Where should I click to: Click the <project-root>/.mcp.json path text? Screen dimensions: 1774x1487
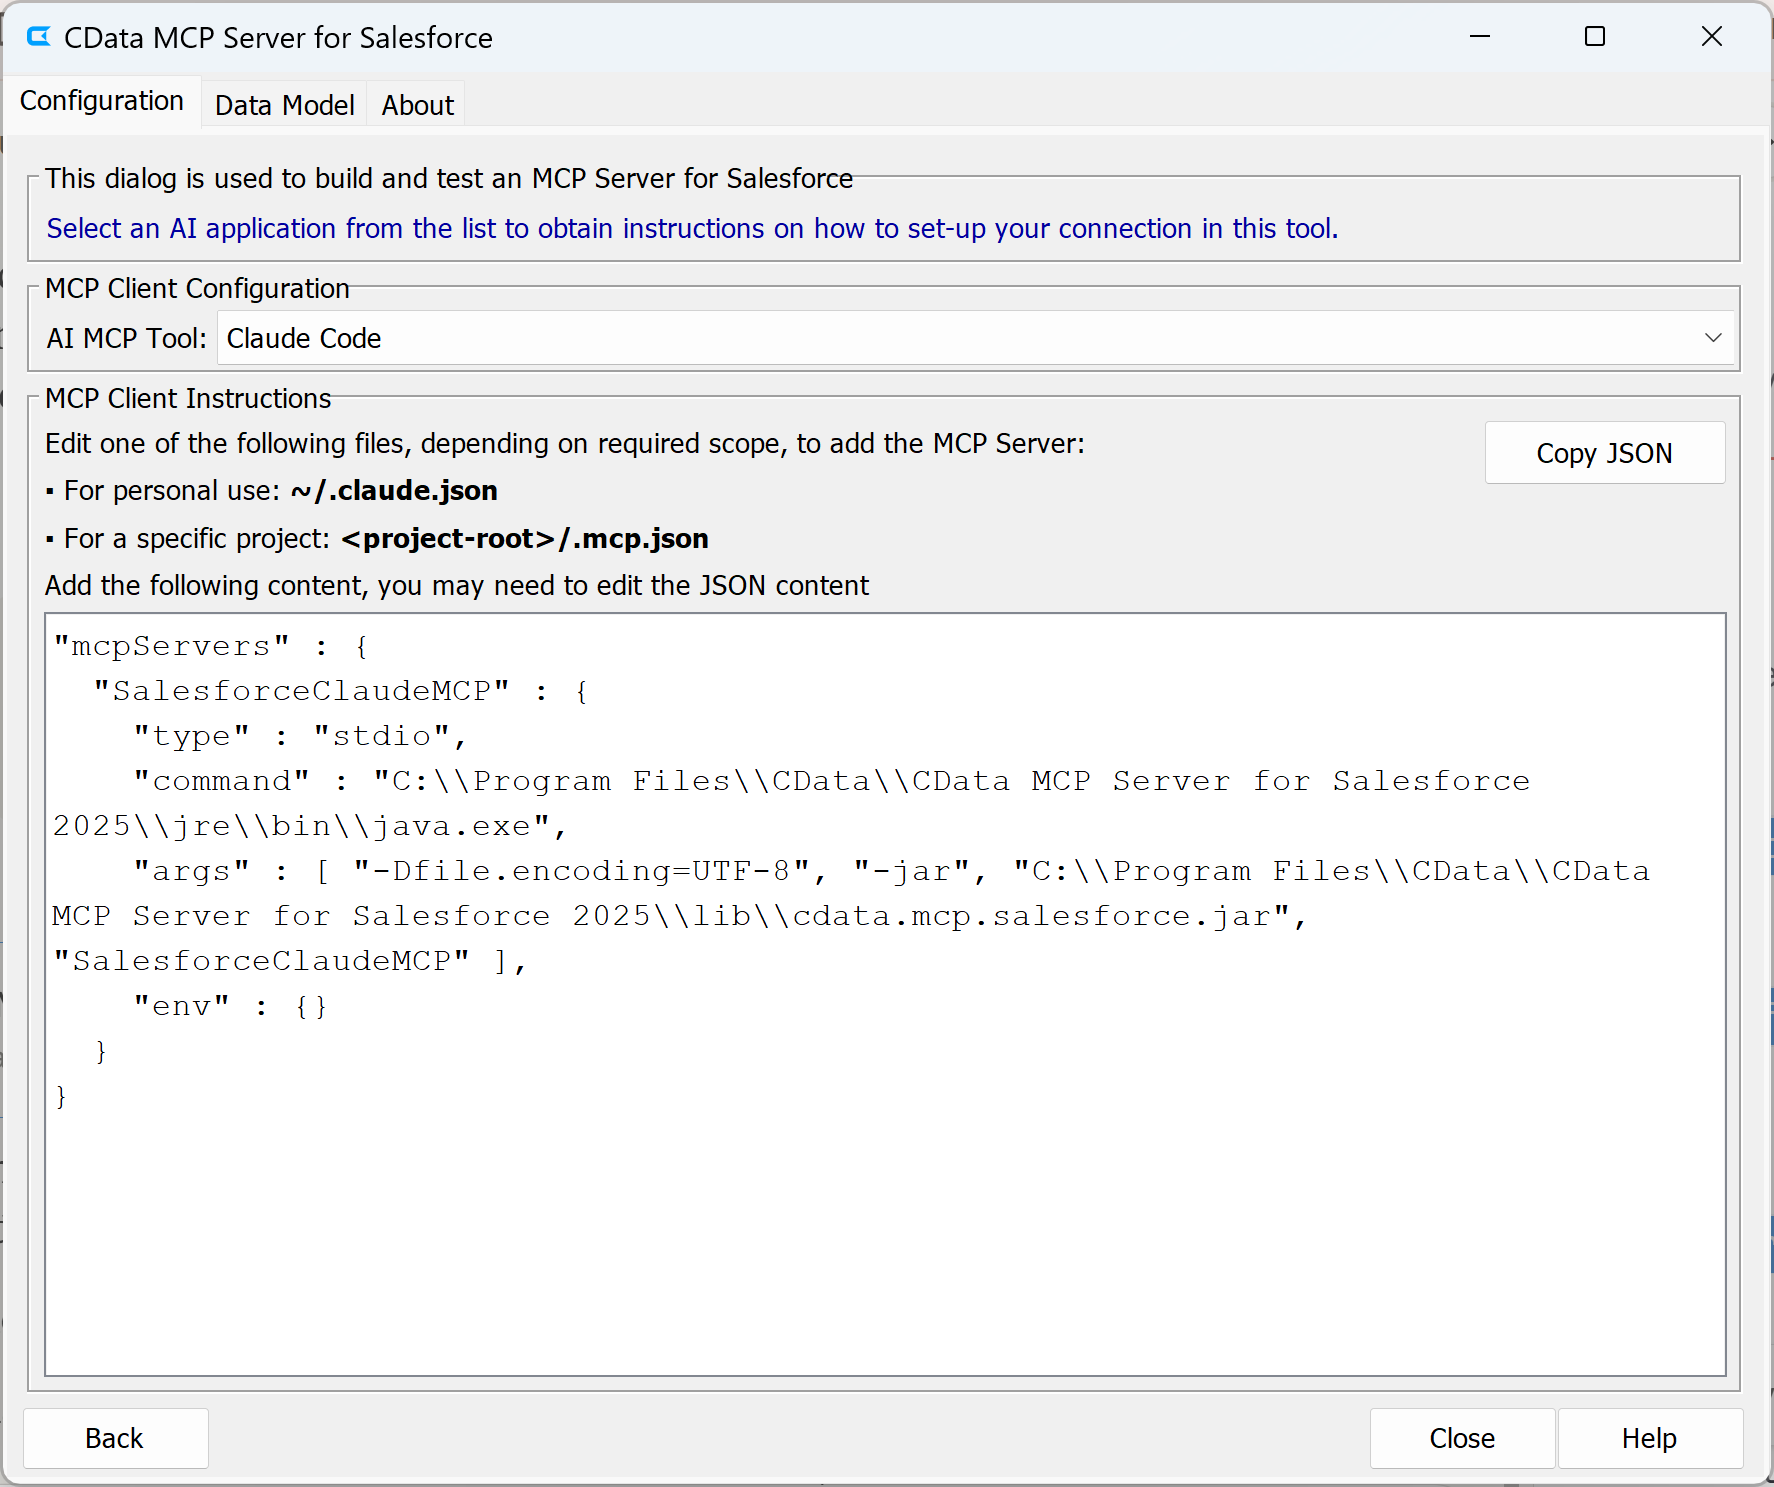pos(524,539)
